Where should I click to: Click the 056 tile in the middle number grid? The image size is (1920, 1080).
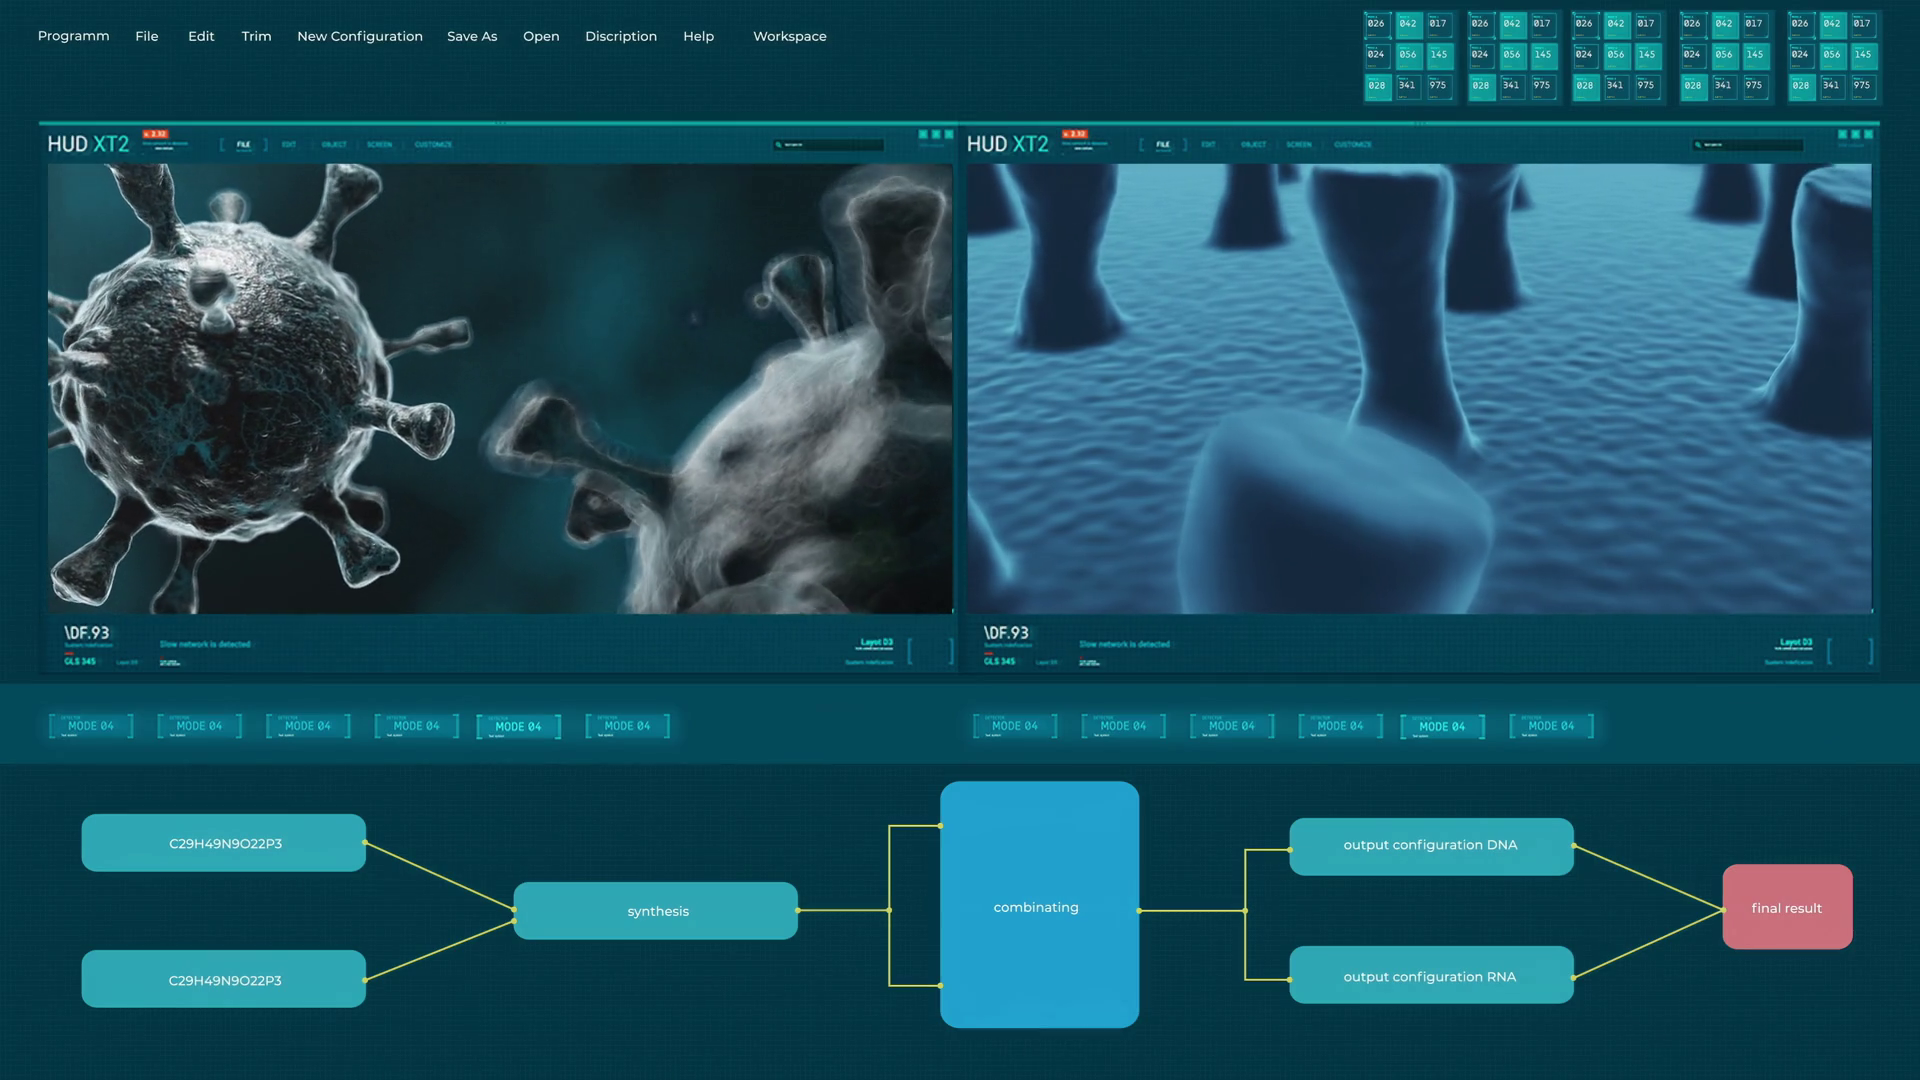[x=1616, y=55]
